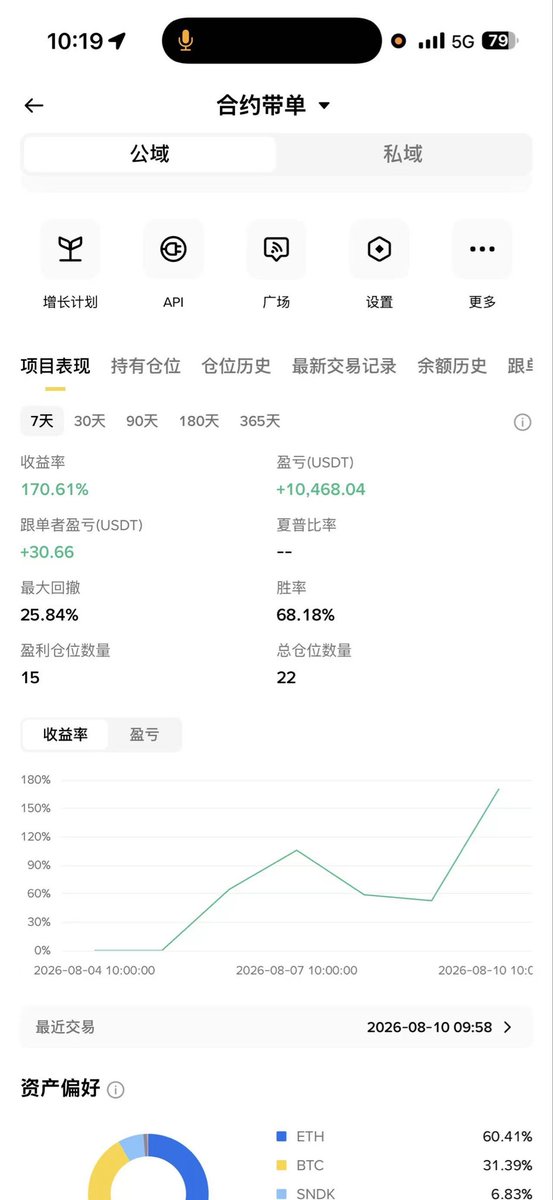Tap the 收益率 value 170.61%
The width and height of the screenshot is (553, 1200).
pyautogui.click(x=55, y=489)
